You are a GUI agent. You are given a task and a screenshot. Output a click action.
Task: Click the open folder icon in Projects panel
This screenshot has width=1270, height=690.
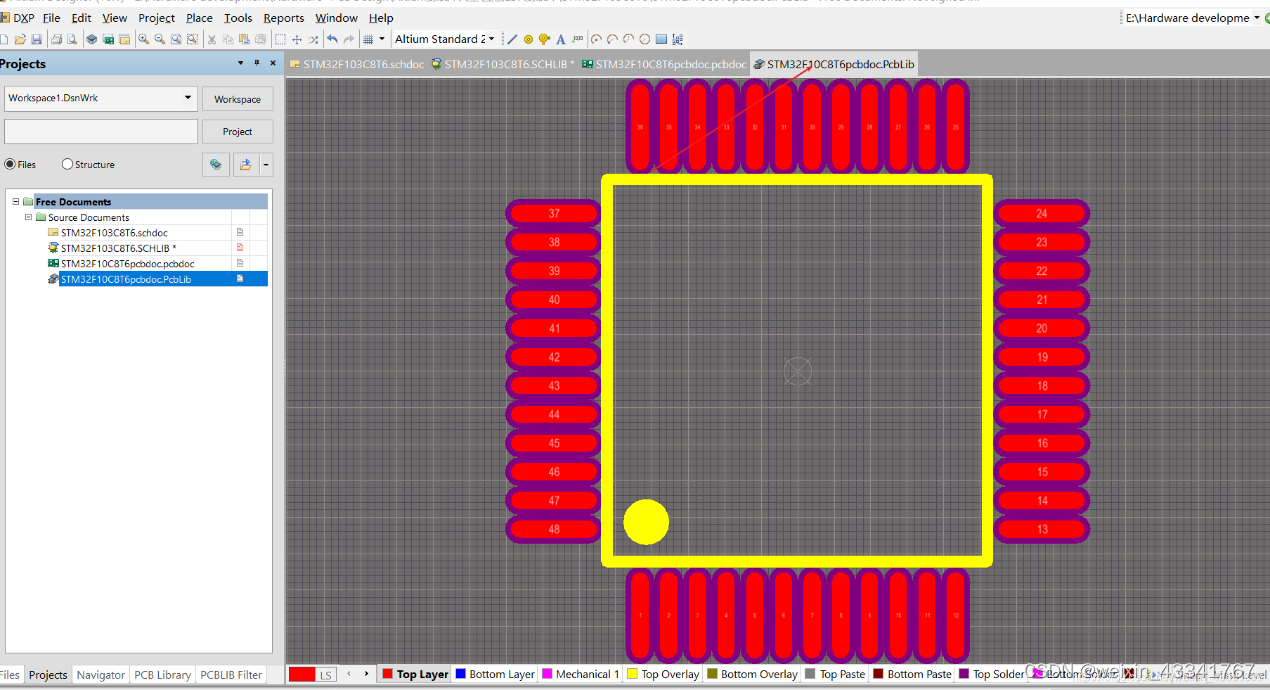click(x=246, y=165)
